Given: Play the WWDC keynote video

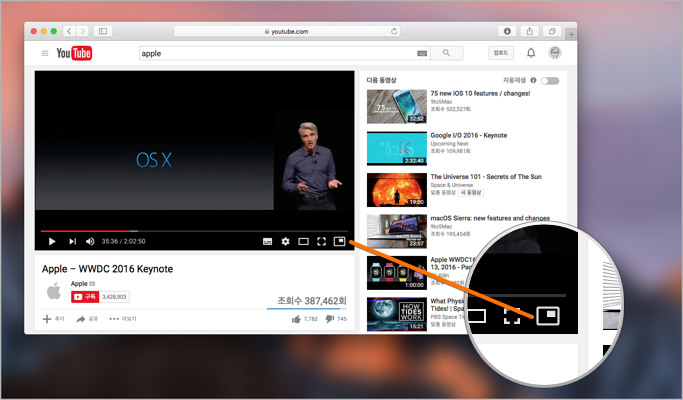Looking at the screenshot, I should [52, 241].
